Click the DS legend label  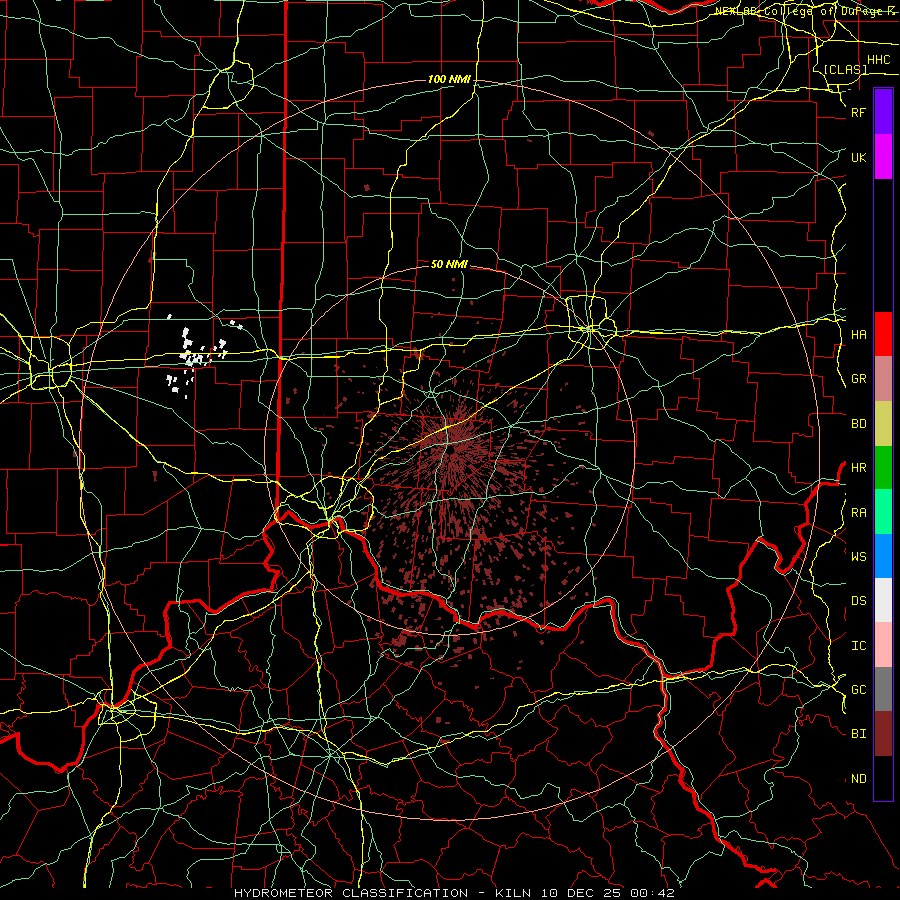pos(858,601)
